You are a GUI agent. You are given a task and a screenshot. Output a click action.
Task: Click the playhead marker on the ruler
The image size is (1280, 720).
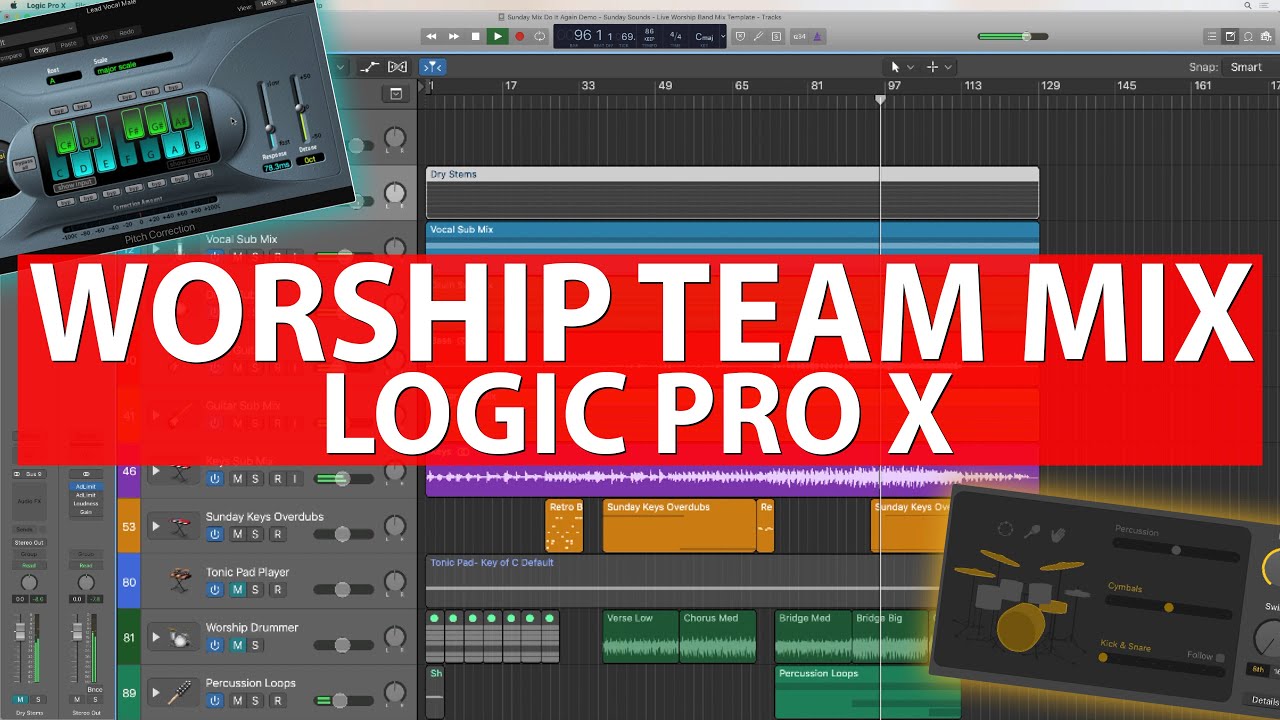coord(880,99)
